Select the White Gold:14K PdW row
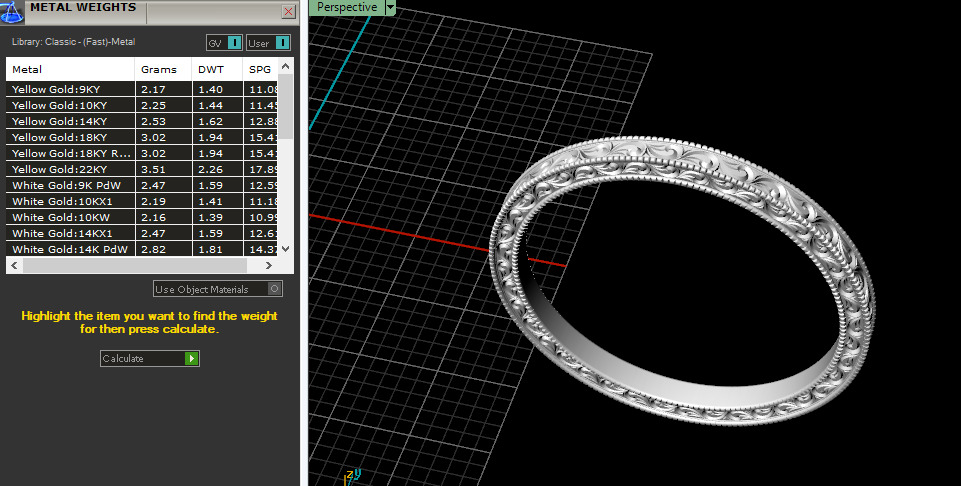This screenshot has width=961, height=486. coord(142,249)
